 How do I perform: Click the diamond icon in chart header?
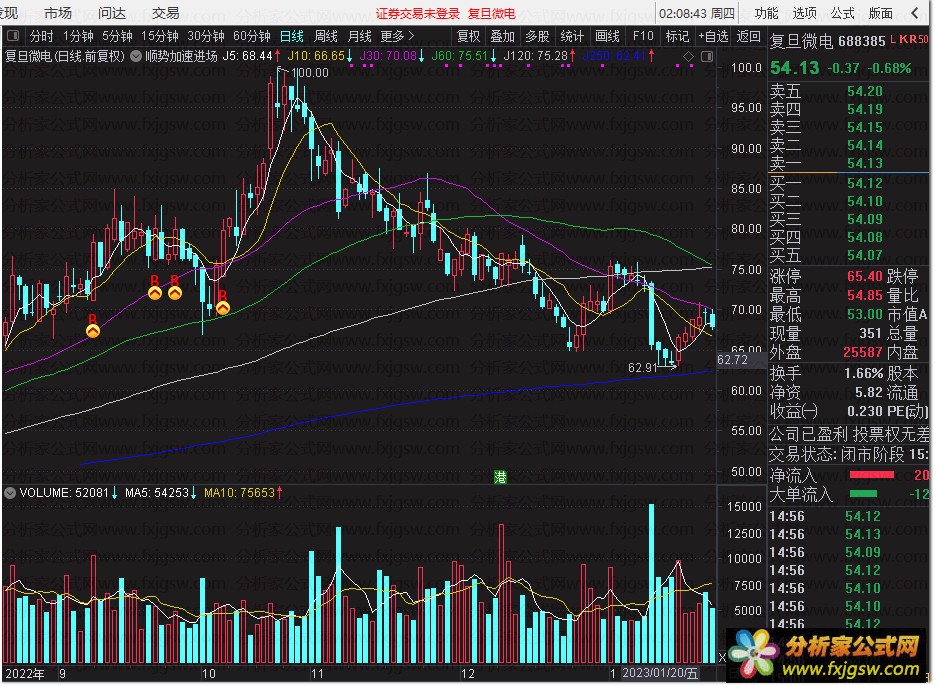(x=688, y=56)
